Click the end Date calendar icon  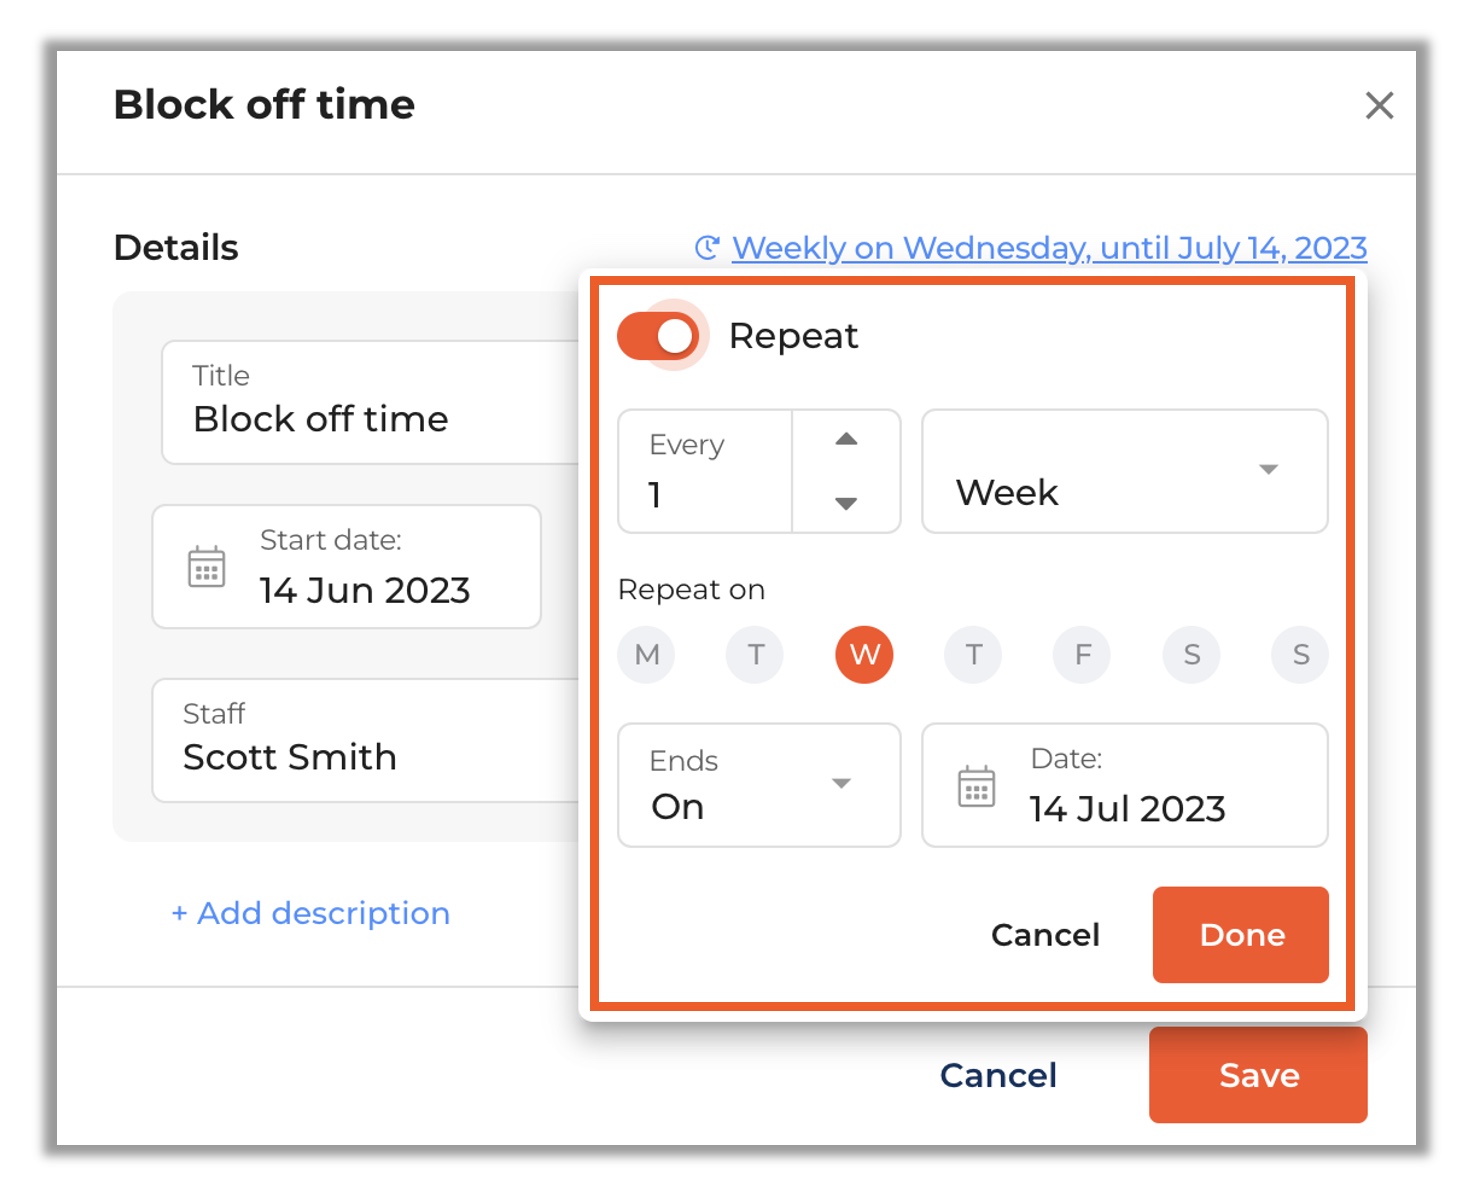tap(976, 786)
